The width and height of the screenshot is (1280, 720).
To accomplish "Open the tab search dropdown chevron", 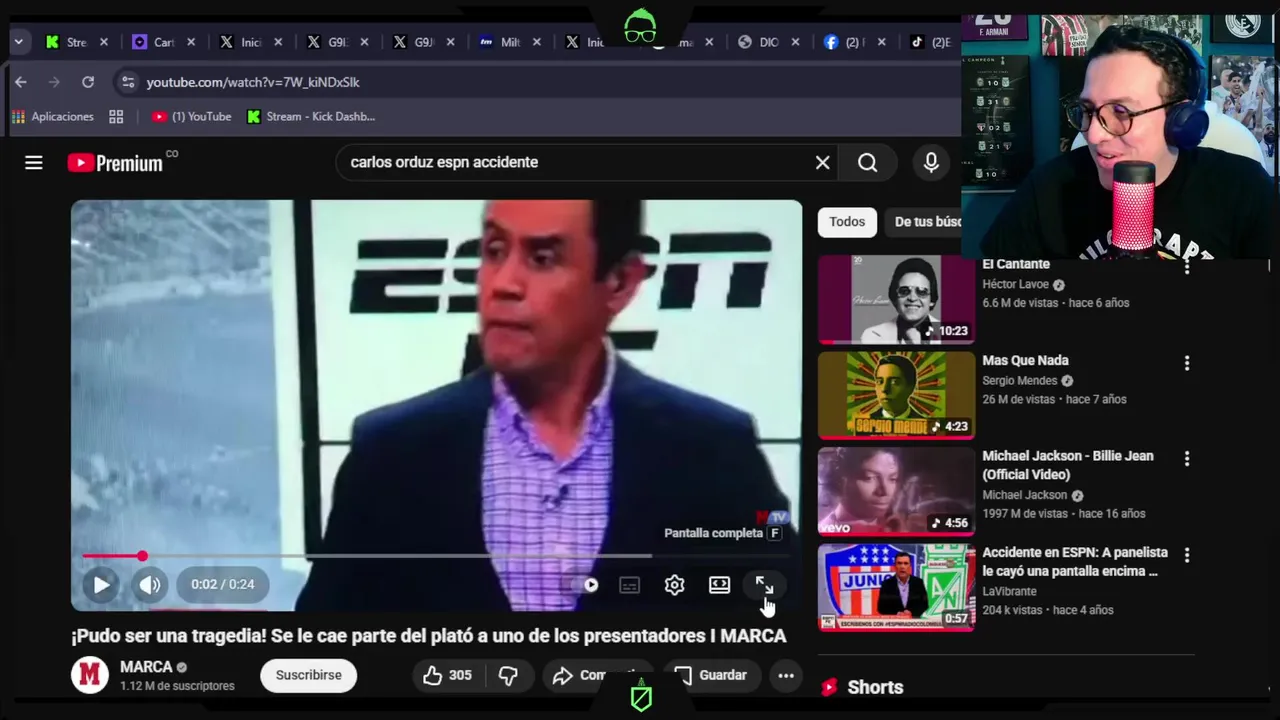I will tap(18, 42).
